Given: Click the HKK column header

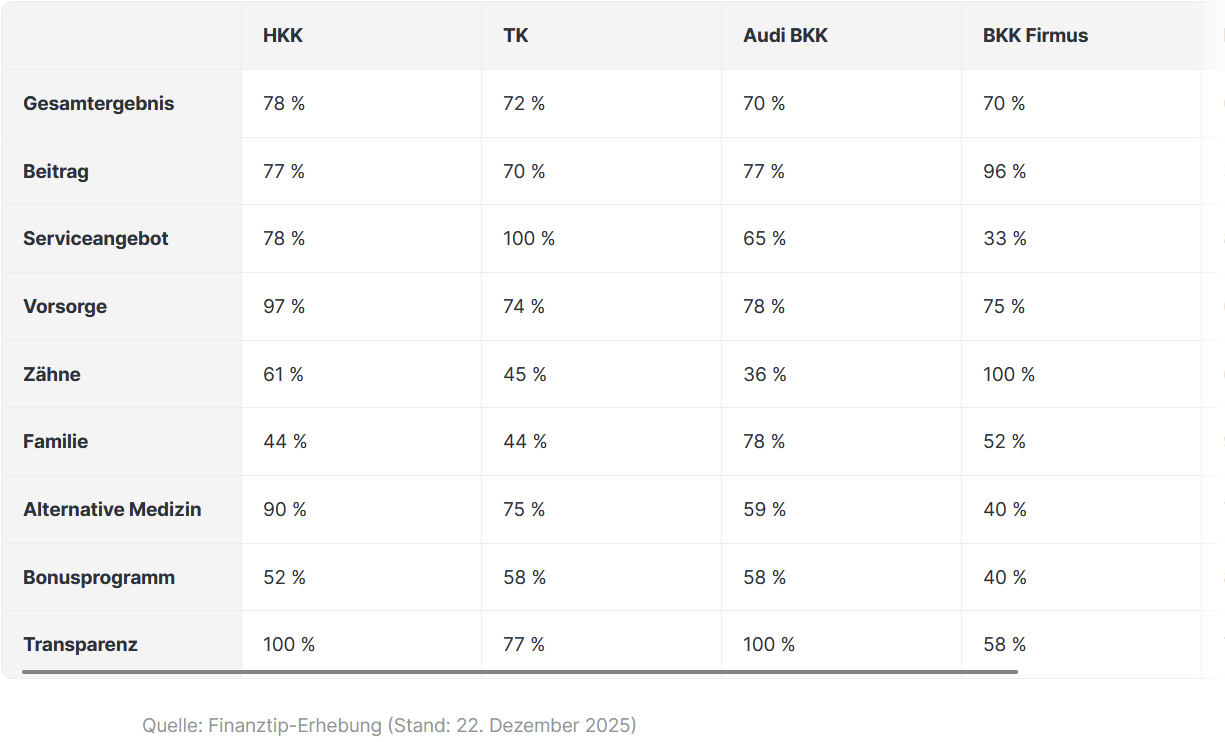Looking at the screenshot, I should tap(283, 36).
